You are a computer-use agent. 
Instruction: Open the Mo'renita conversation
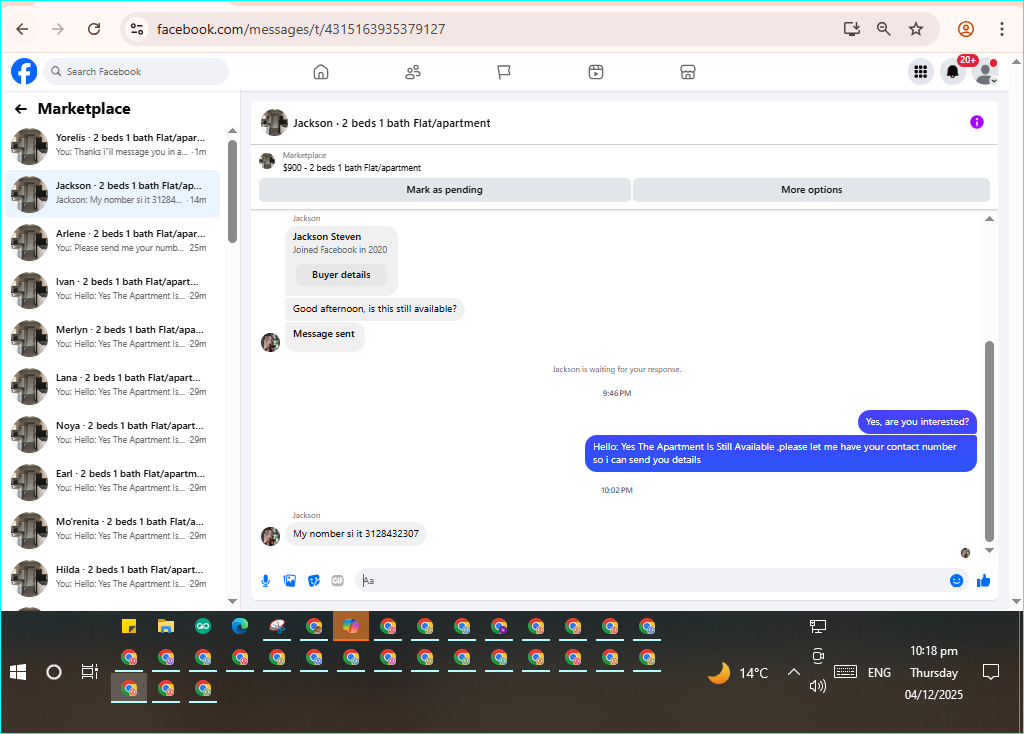coord(112,530)
